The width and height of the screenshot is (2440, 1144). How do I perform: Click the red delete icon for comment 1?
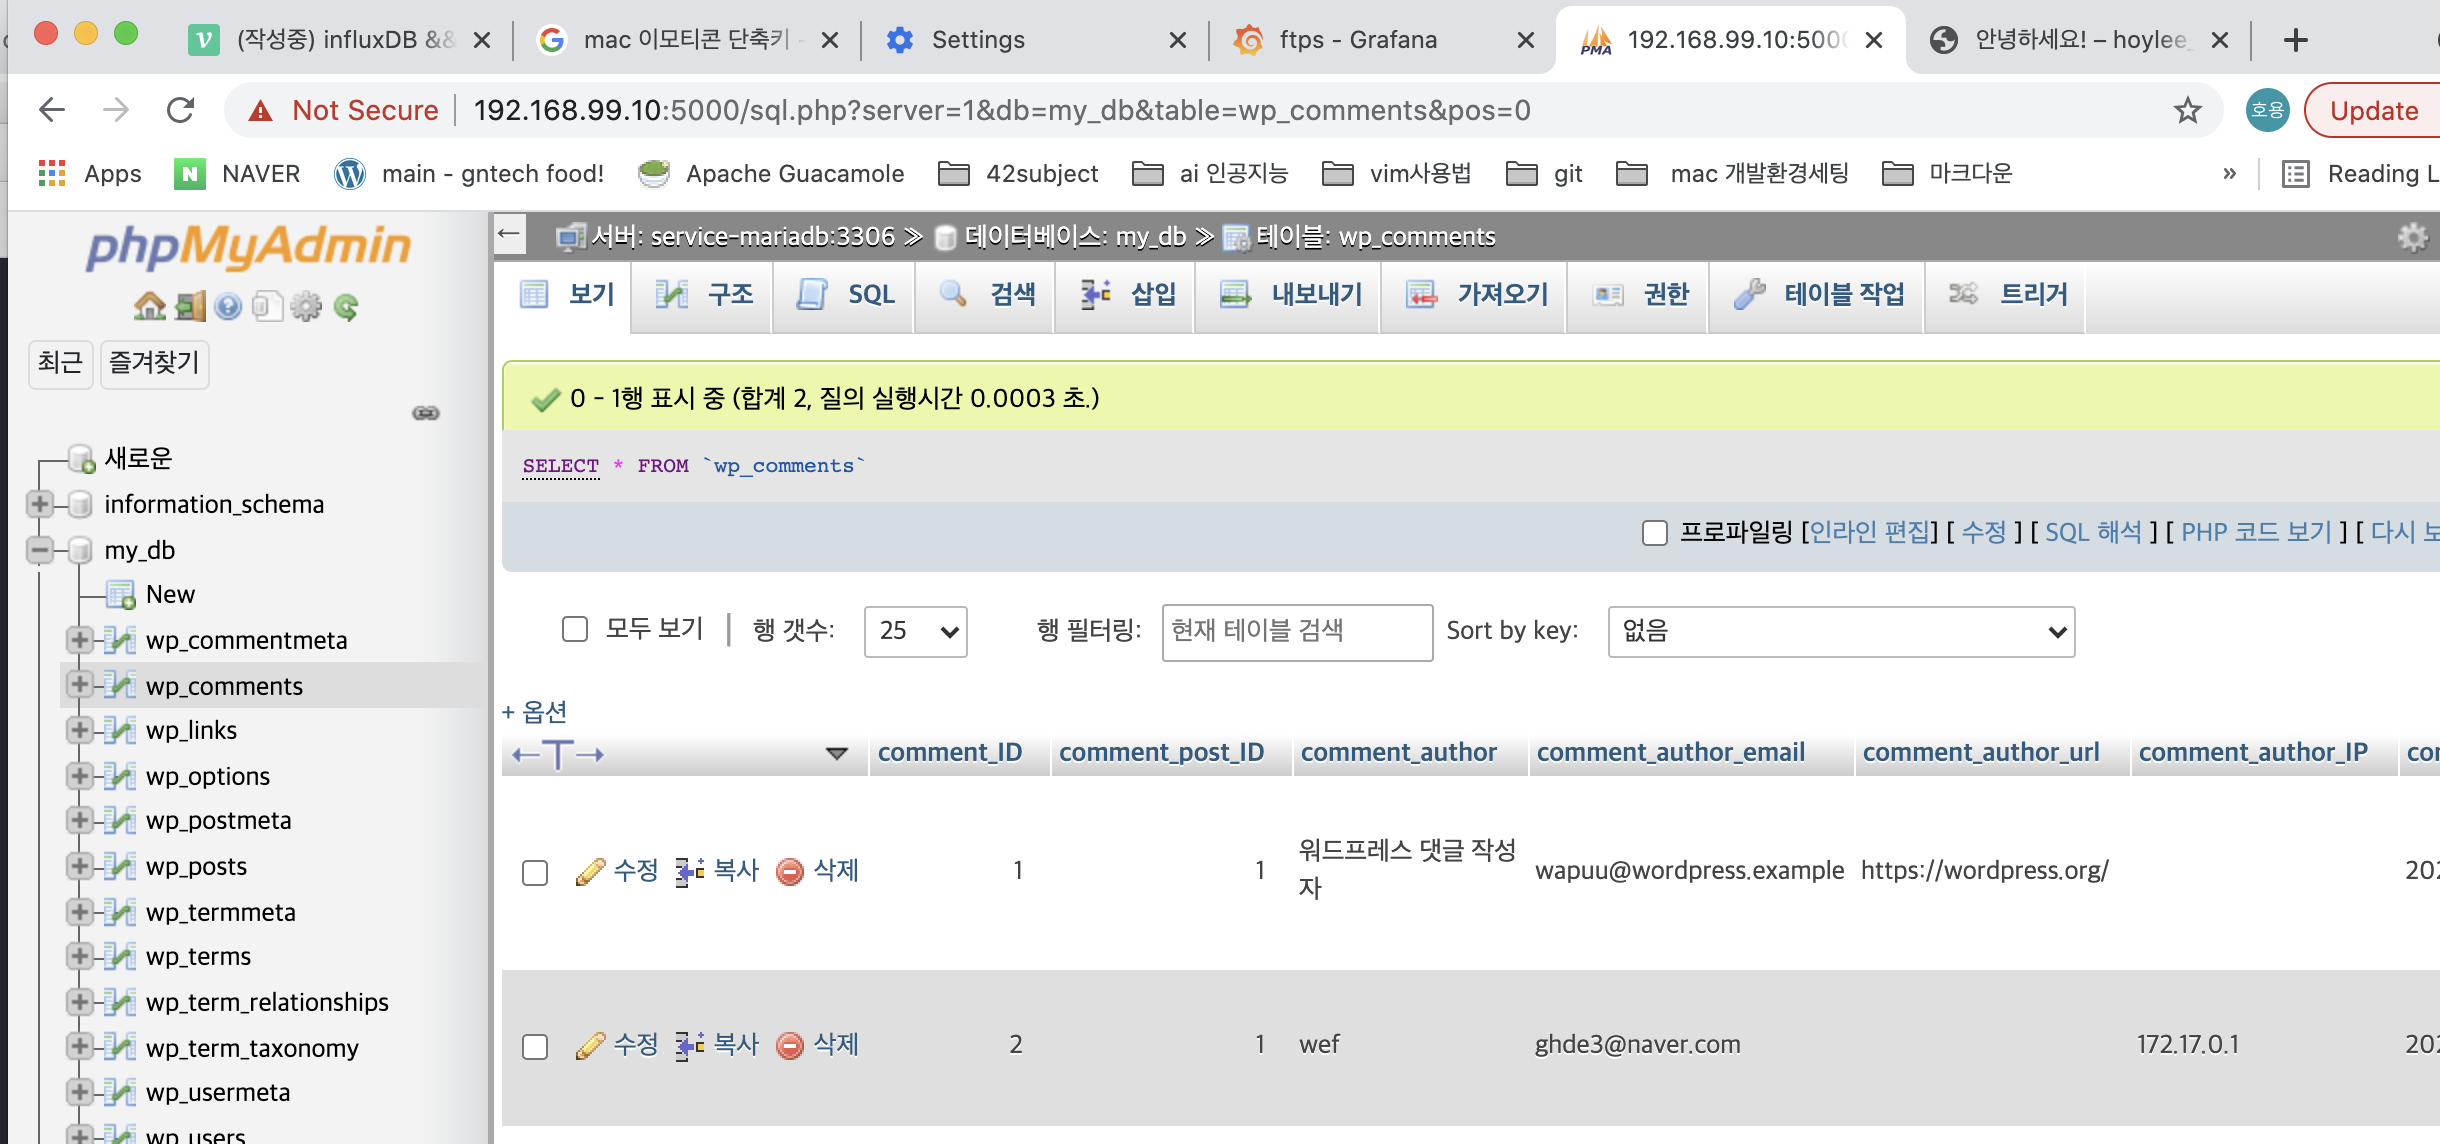coord(790,871)
